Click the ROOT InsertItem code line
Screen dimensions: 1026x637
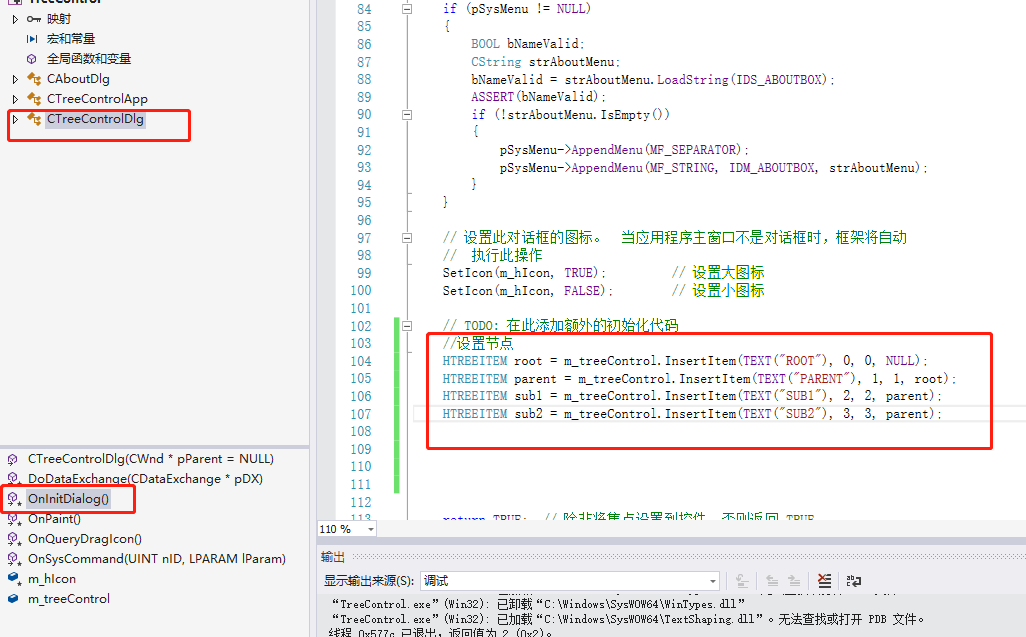coord(685,361)
